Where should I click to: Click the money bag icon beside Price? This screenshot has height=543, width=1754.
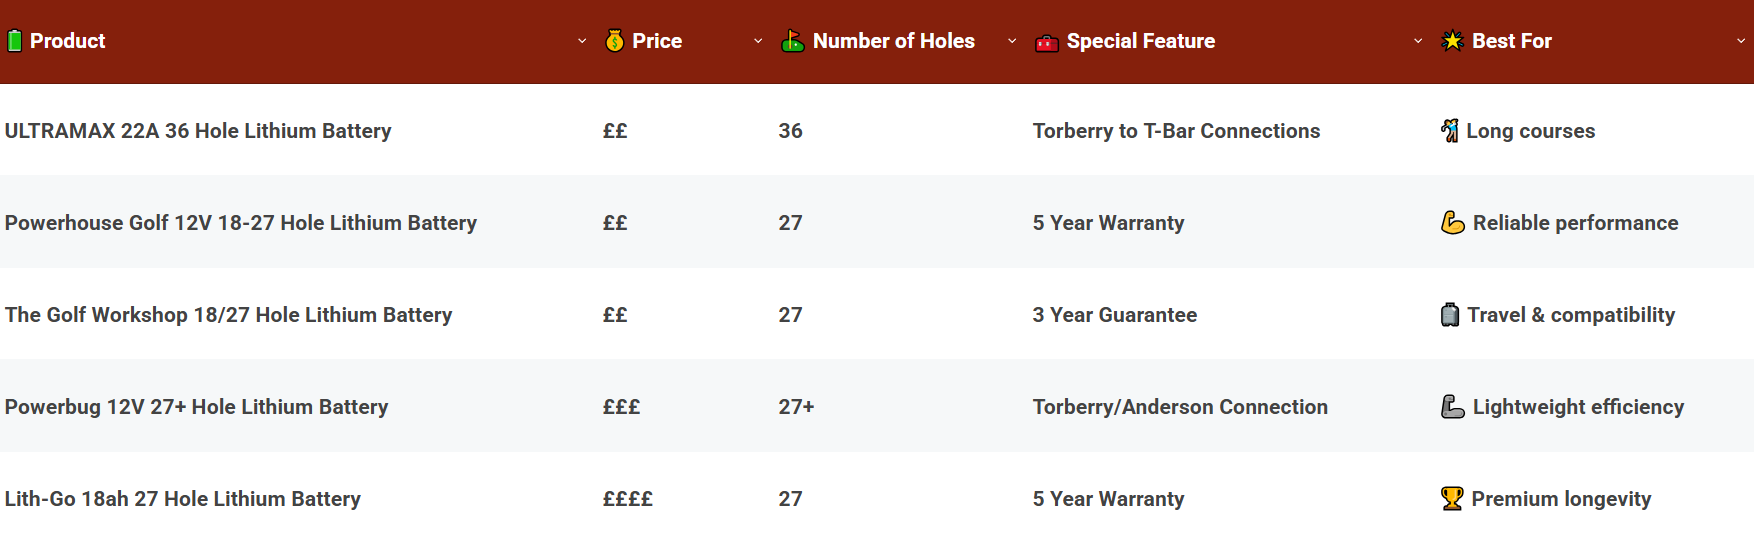[614, 41]
